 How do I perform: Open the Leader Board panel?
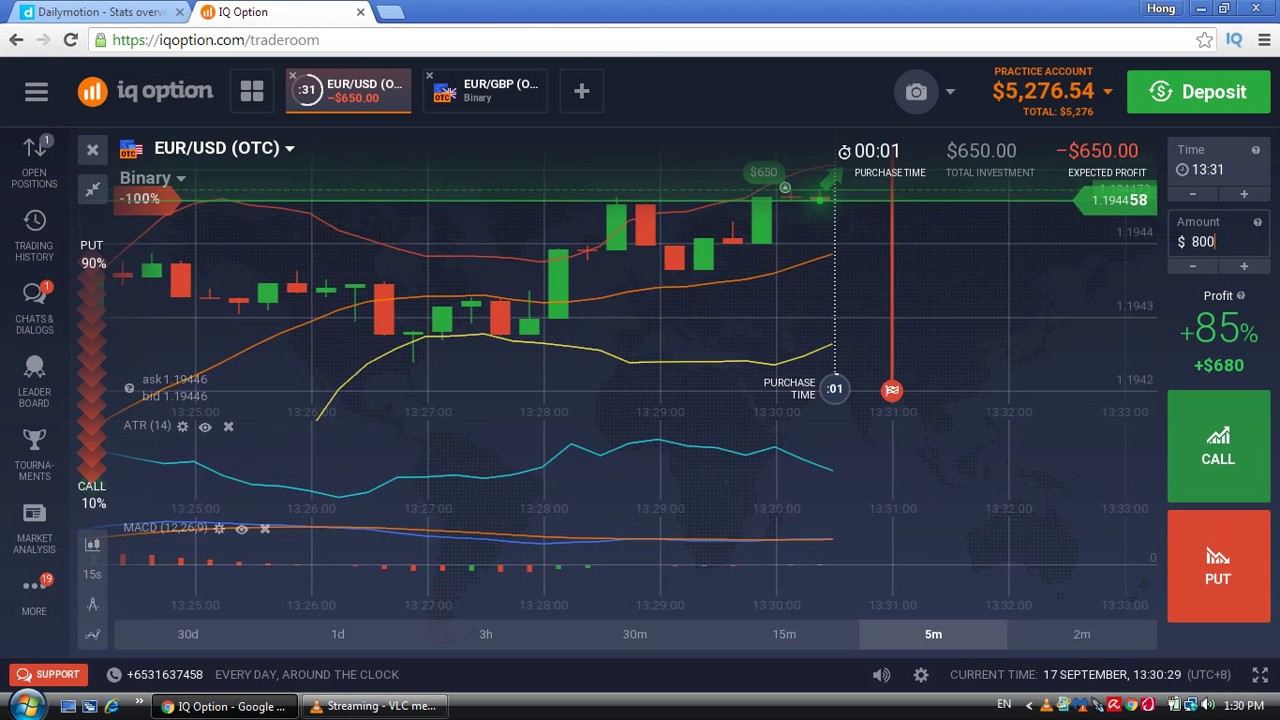34,382
